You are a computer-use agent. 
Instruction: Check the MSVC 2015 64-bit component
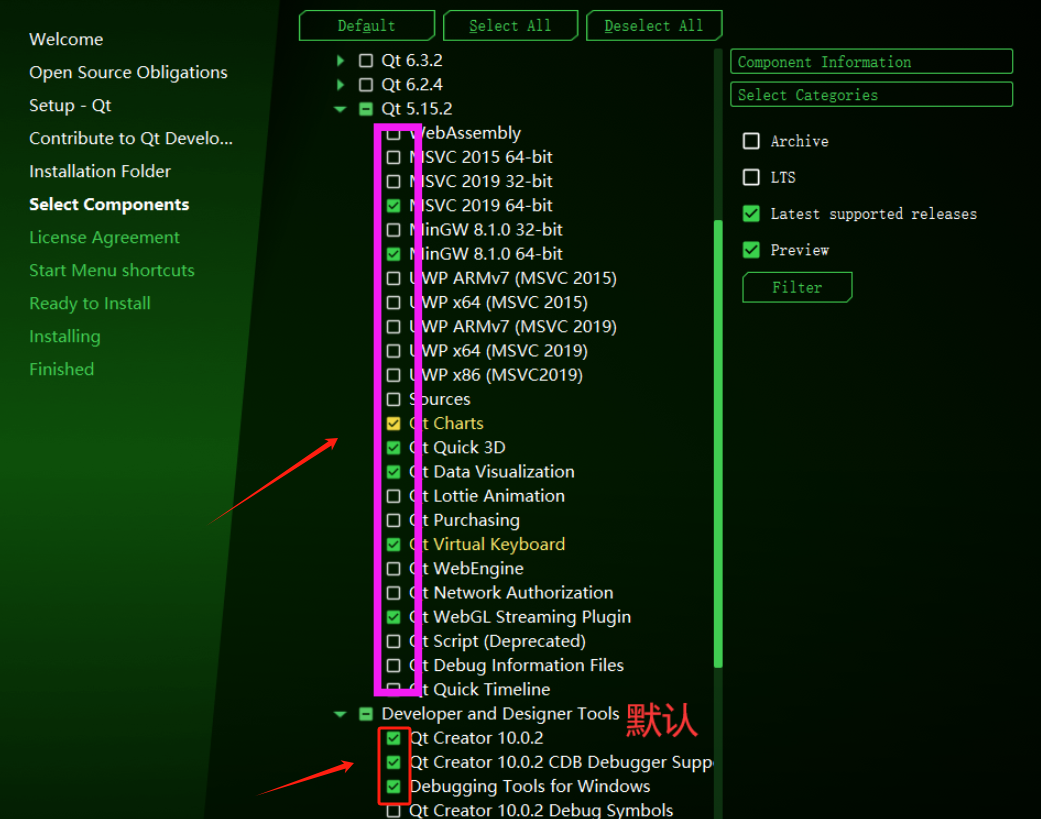pos(394,157)
